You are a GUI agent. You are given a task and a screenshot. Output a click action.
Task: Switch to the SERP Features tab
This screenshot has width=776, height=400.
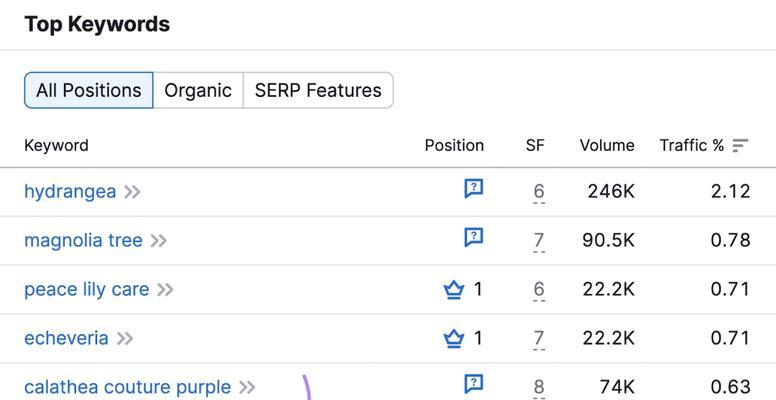point(318,90)
